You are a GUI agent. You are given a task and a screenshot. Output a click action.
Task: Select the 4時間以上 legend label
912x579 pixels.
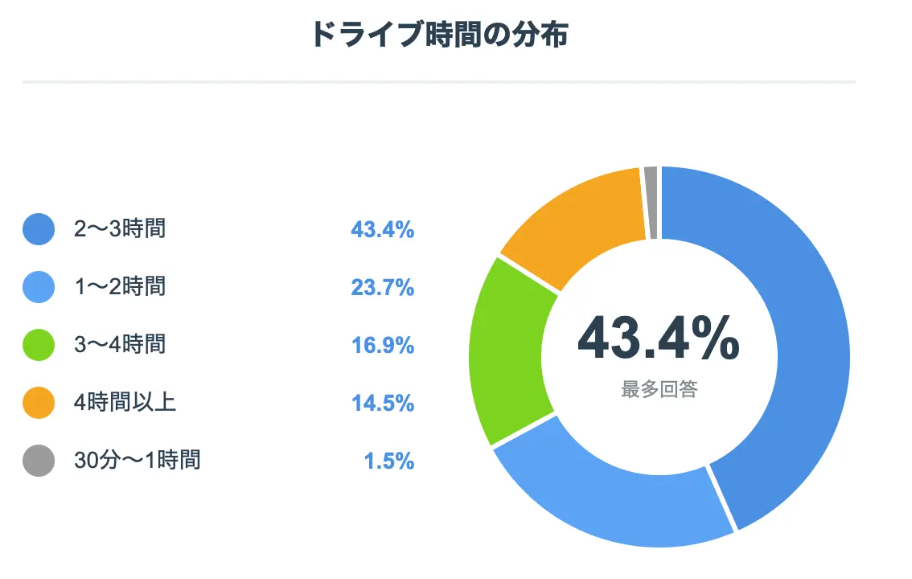point(125,403)
